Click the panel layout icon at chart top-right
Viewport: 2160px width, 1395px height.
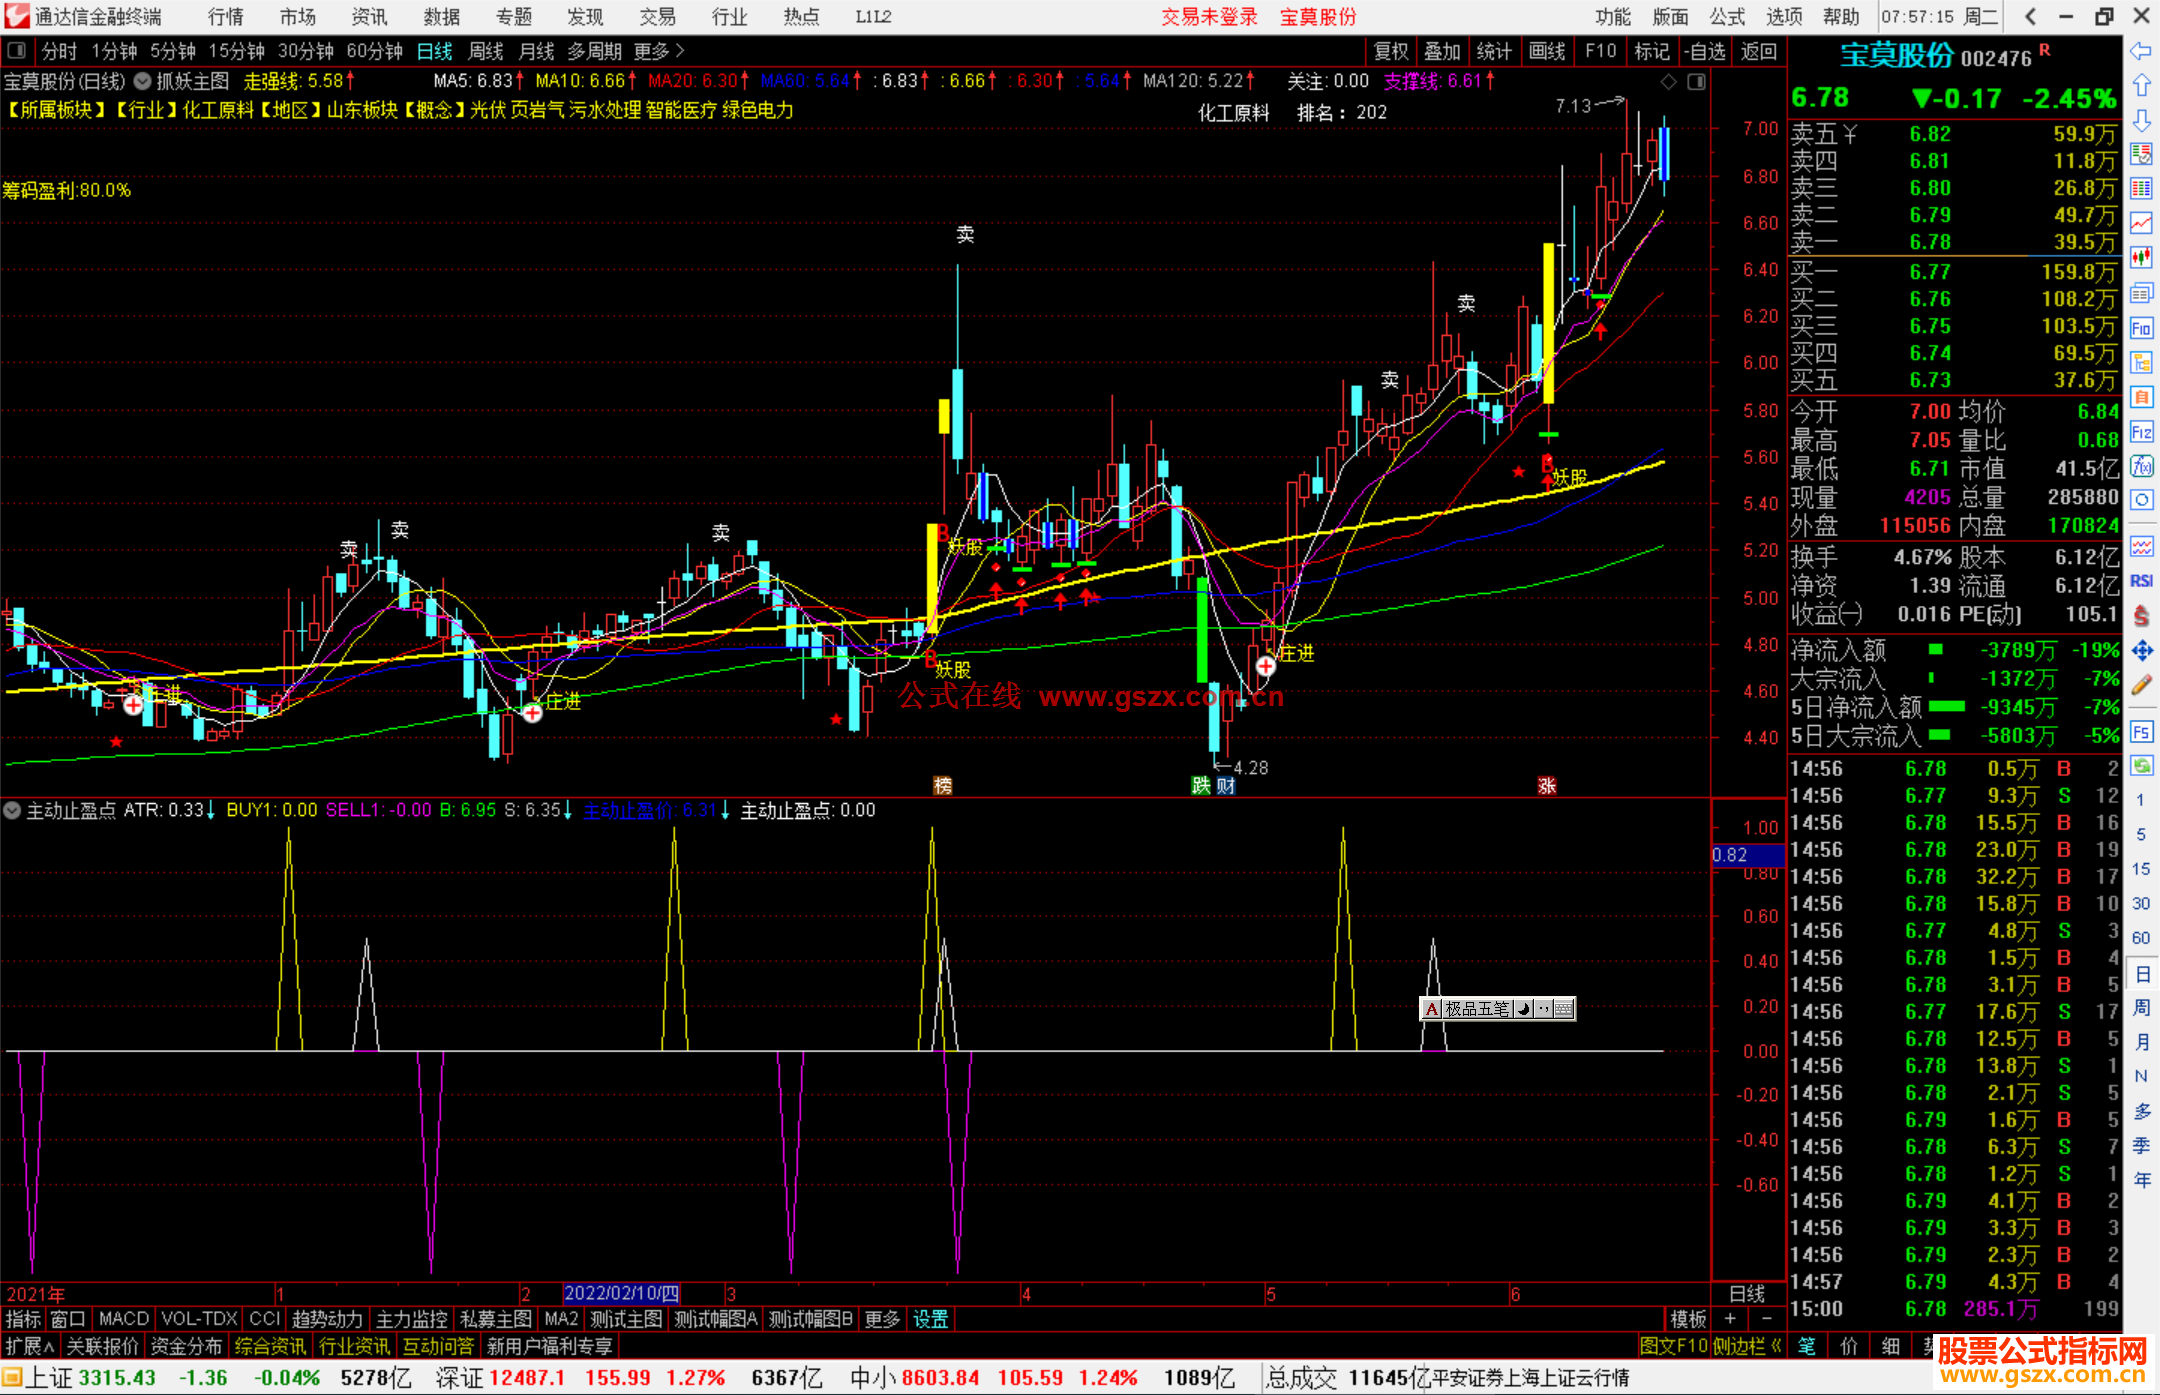coord(1696,81)
